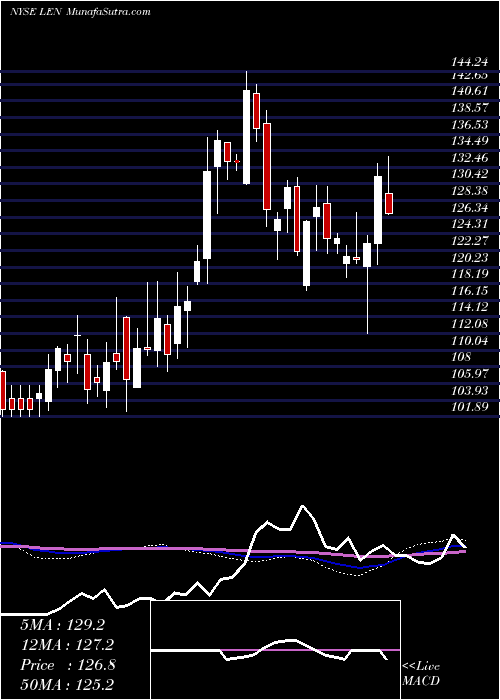
Task: Click the 132.46 price axis label
Action: (x=469, y=158)
